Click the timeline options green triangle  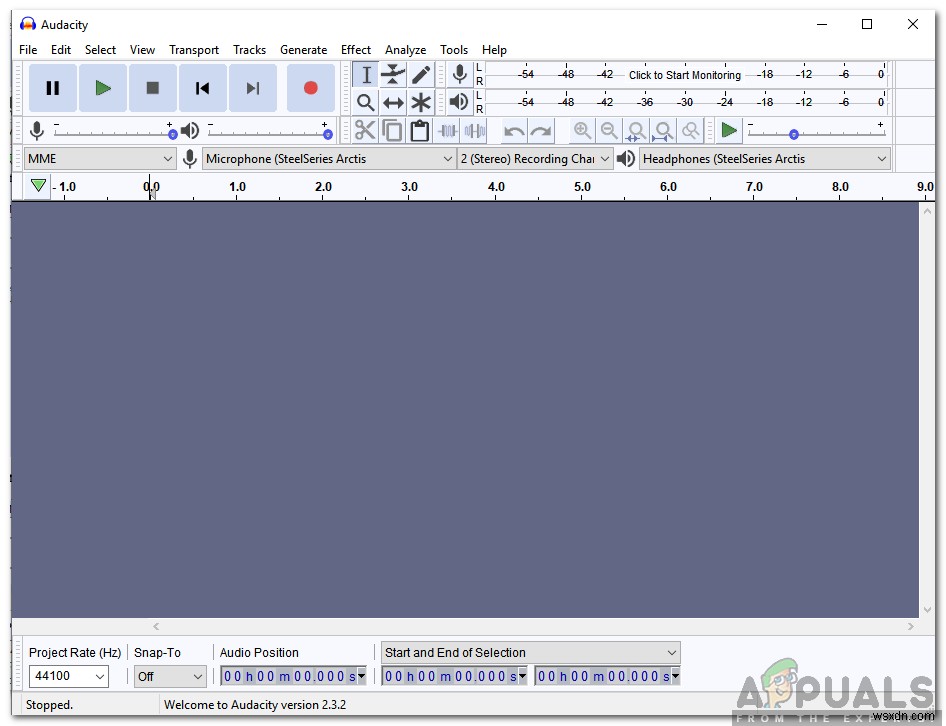tap(37, 185)
